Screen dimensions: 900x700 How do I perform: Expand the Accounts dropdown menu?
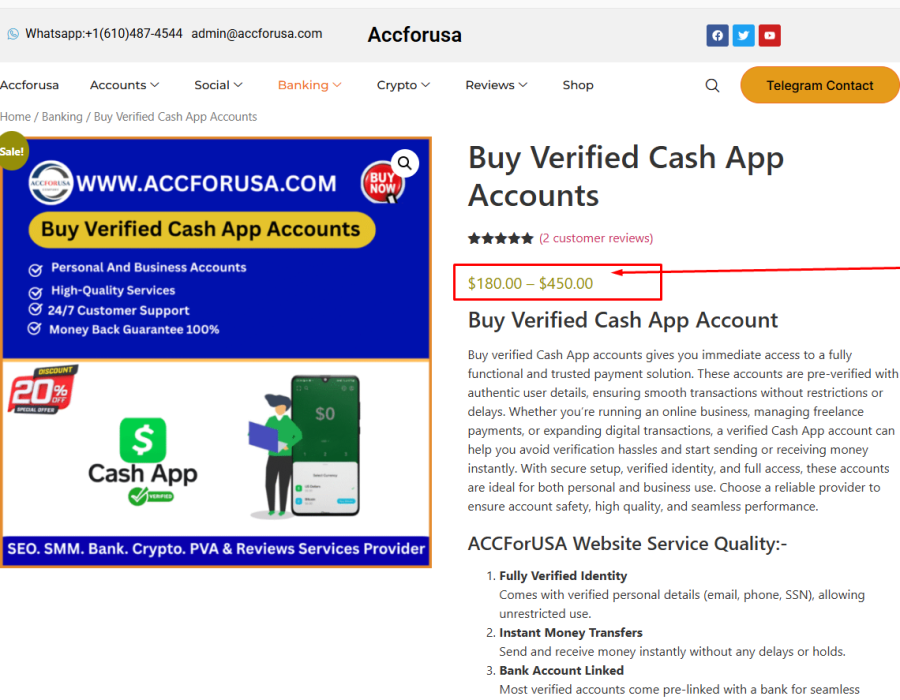125,85
